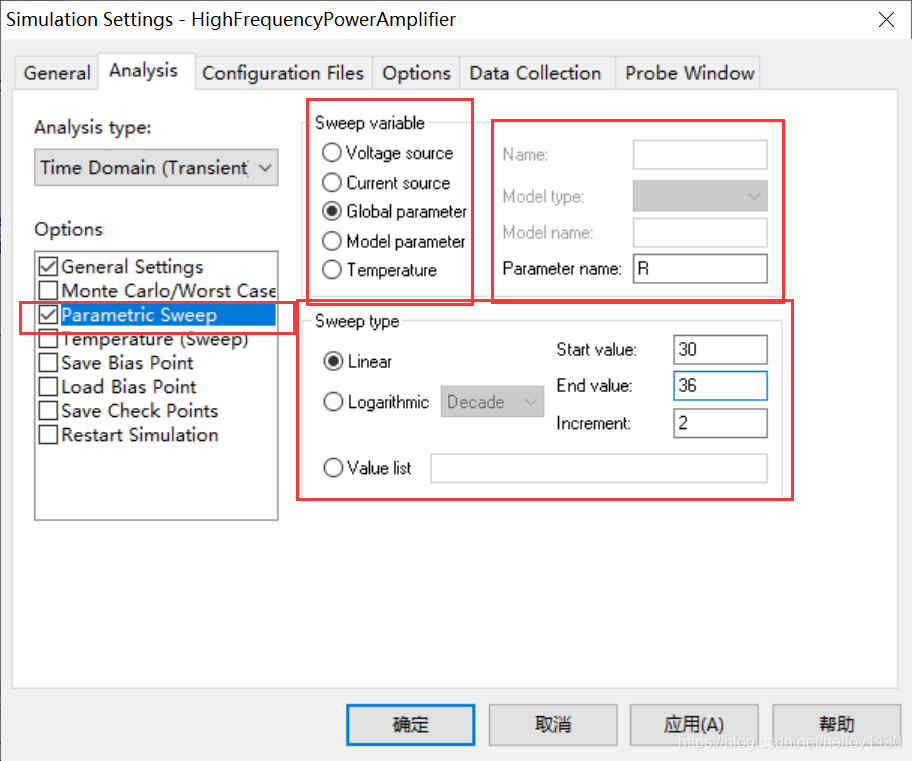Open the Model type dropdown
This screenshot has height=761, width=912.
700,196
